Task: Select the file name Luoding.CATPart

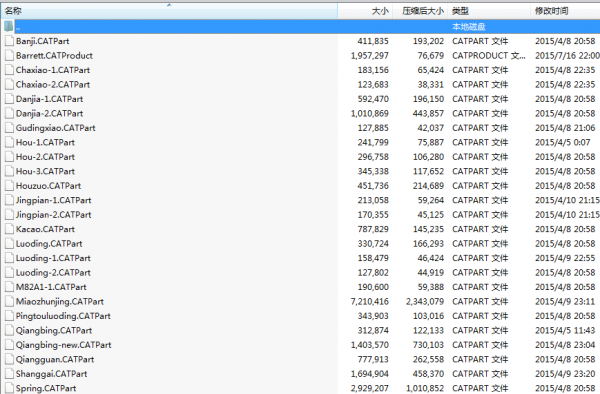Action: point(49,244)
